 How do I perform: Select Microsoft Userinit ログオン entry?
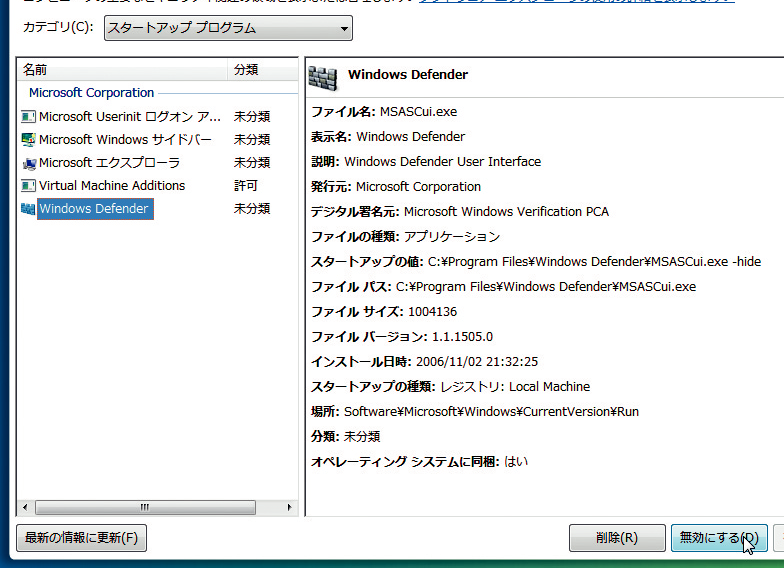pos(130,116)
